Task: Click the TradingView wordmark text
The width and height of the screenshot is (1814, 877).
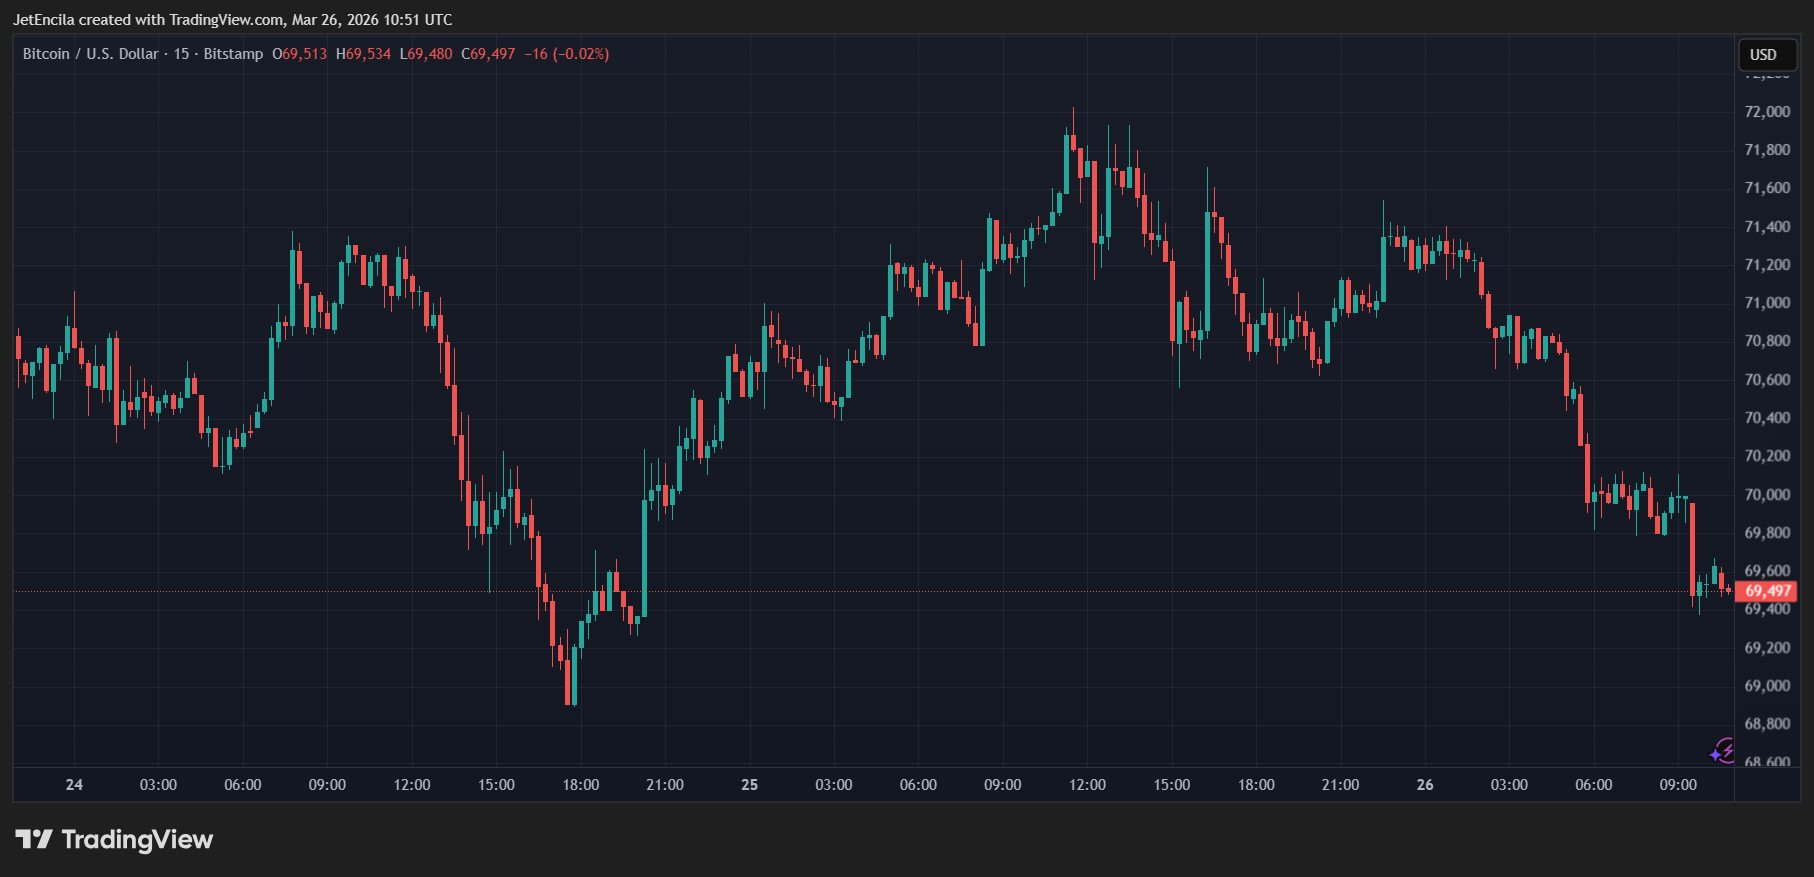Action: tap(137, 839)
